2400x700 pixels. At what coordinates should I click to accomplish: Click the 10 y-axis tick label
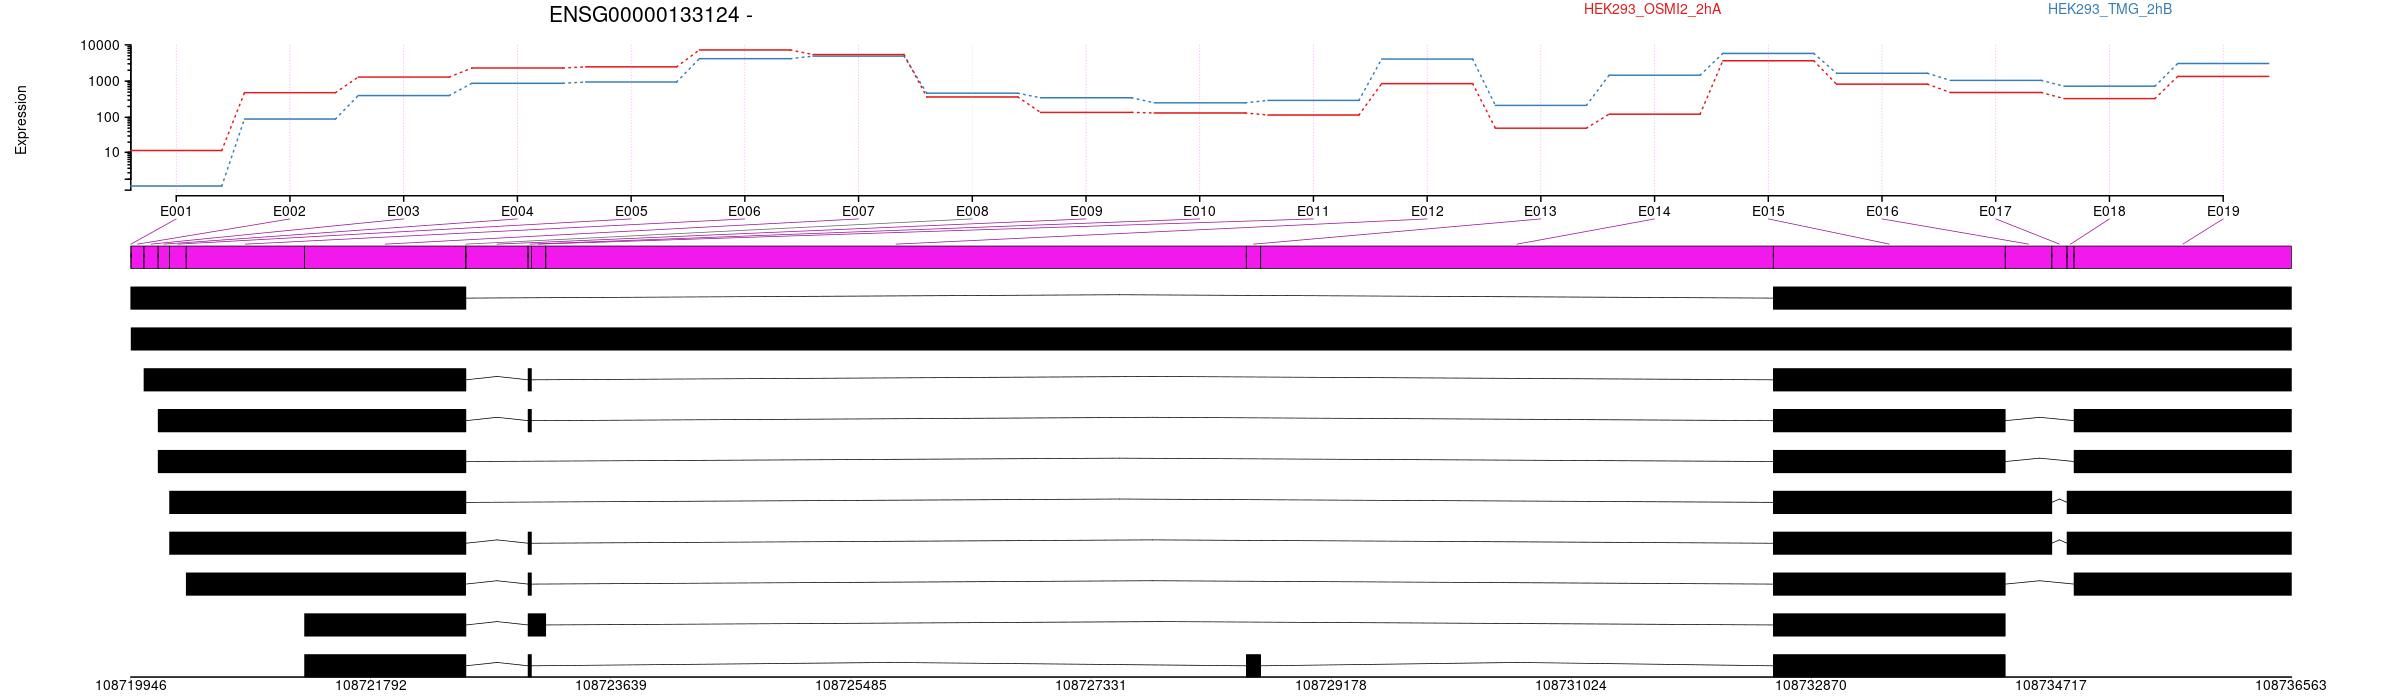(112, 153)
